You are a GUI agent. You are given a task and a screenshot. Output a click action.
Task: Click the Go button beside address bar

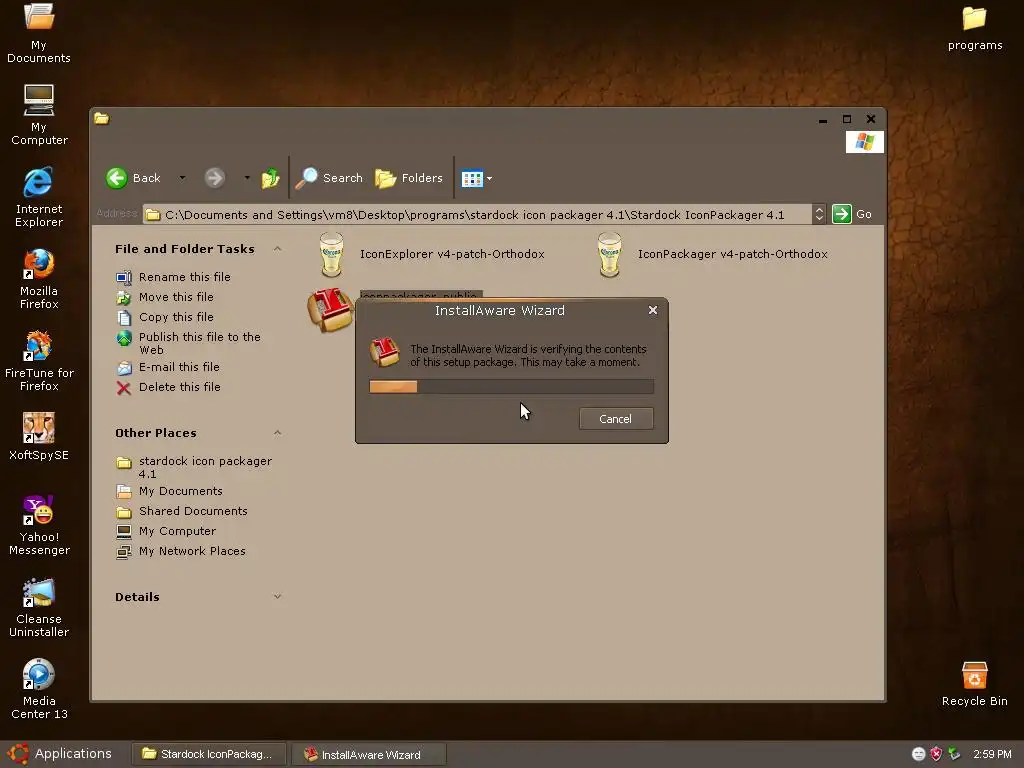[852, 214]
